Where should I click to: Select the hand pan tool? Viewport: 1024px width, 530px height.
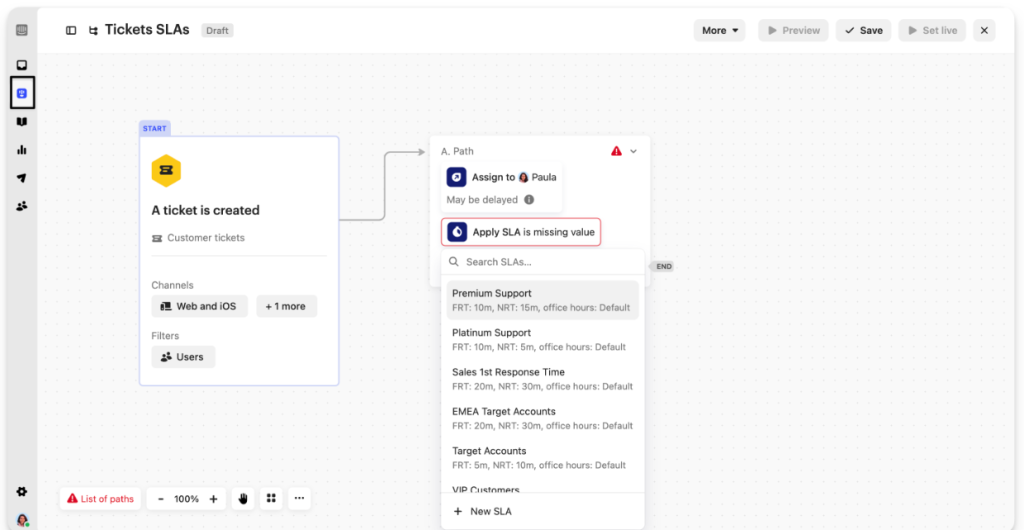243,498
